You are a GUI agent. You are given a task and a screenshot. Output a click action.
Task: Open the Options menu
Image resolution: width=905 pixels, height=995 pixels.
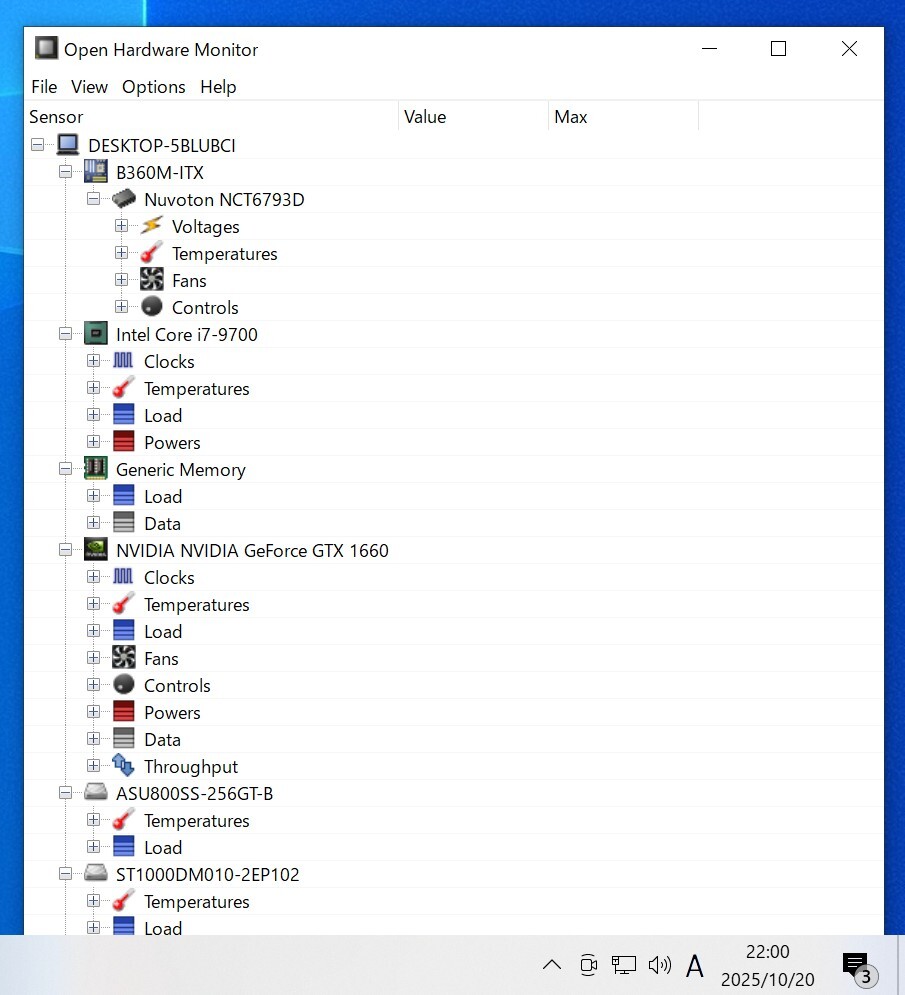pyautogui.click(x=154, y=87)
